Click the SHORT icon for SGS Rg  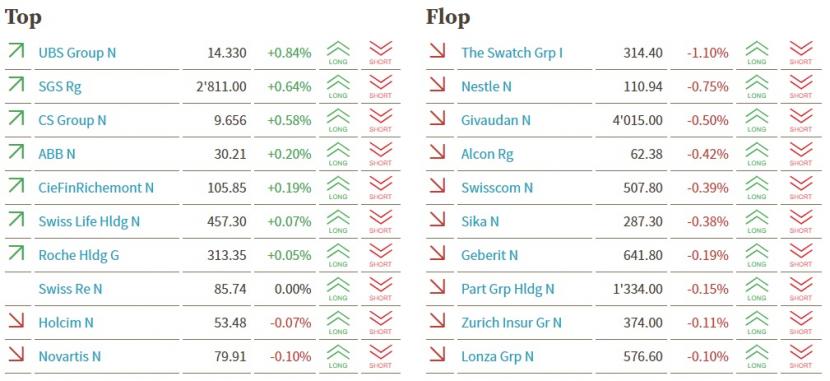tap(380, 87)
